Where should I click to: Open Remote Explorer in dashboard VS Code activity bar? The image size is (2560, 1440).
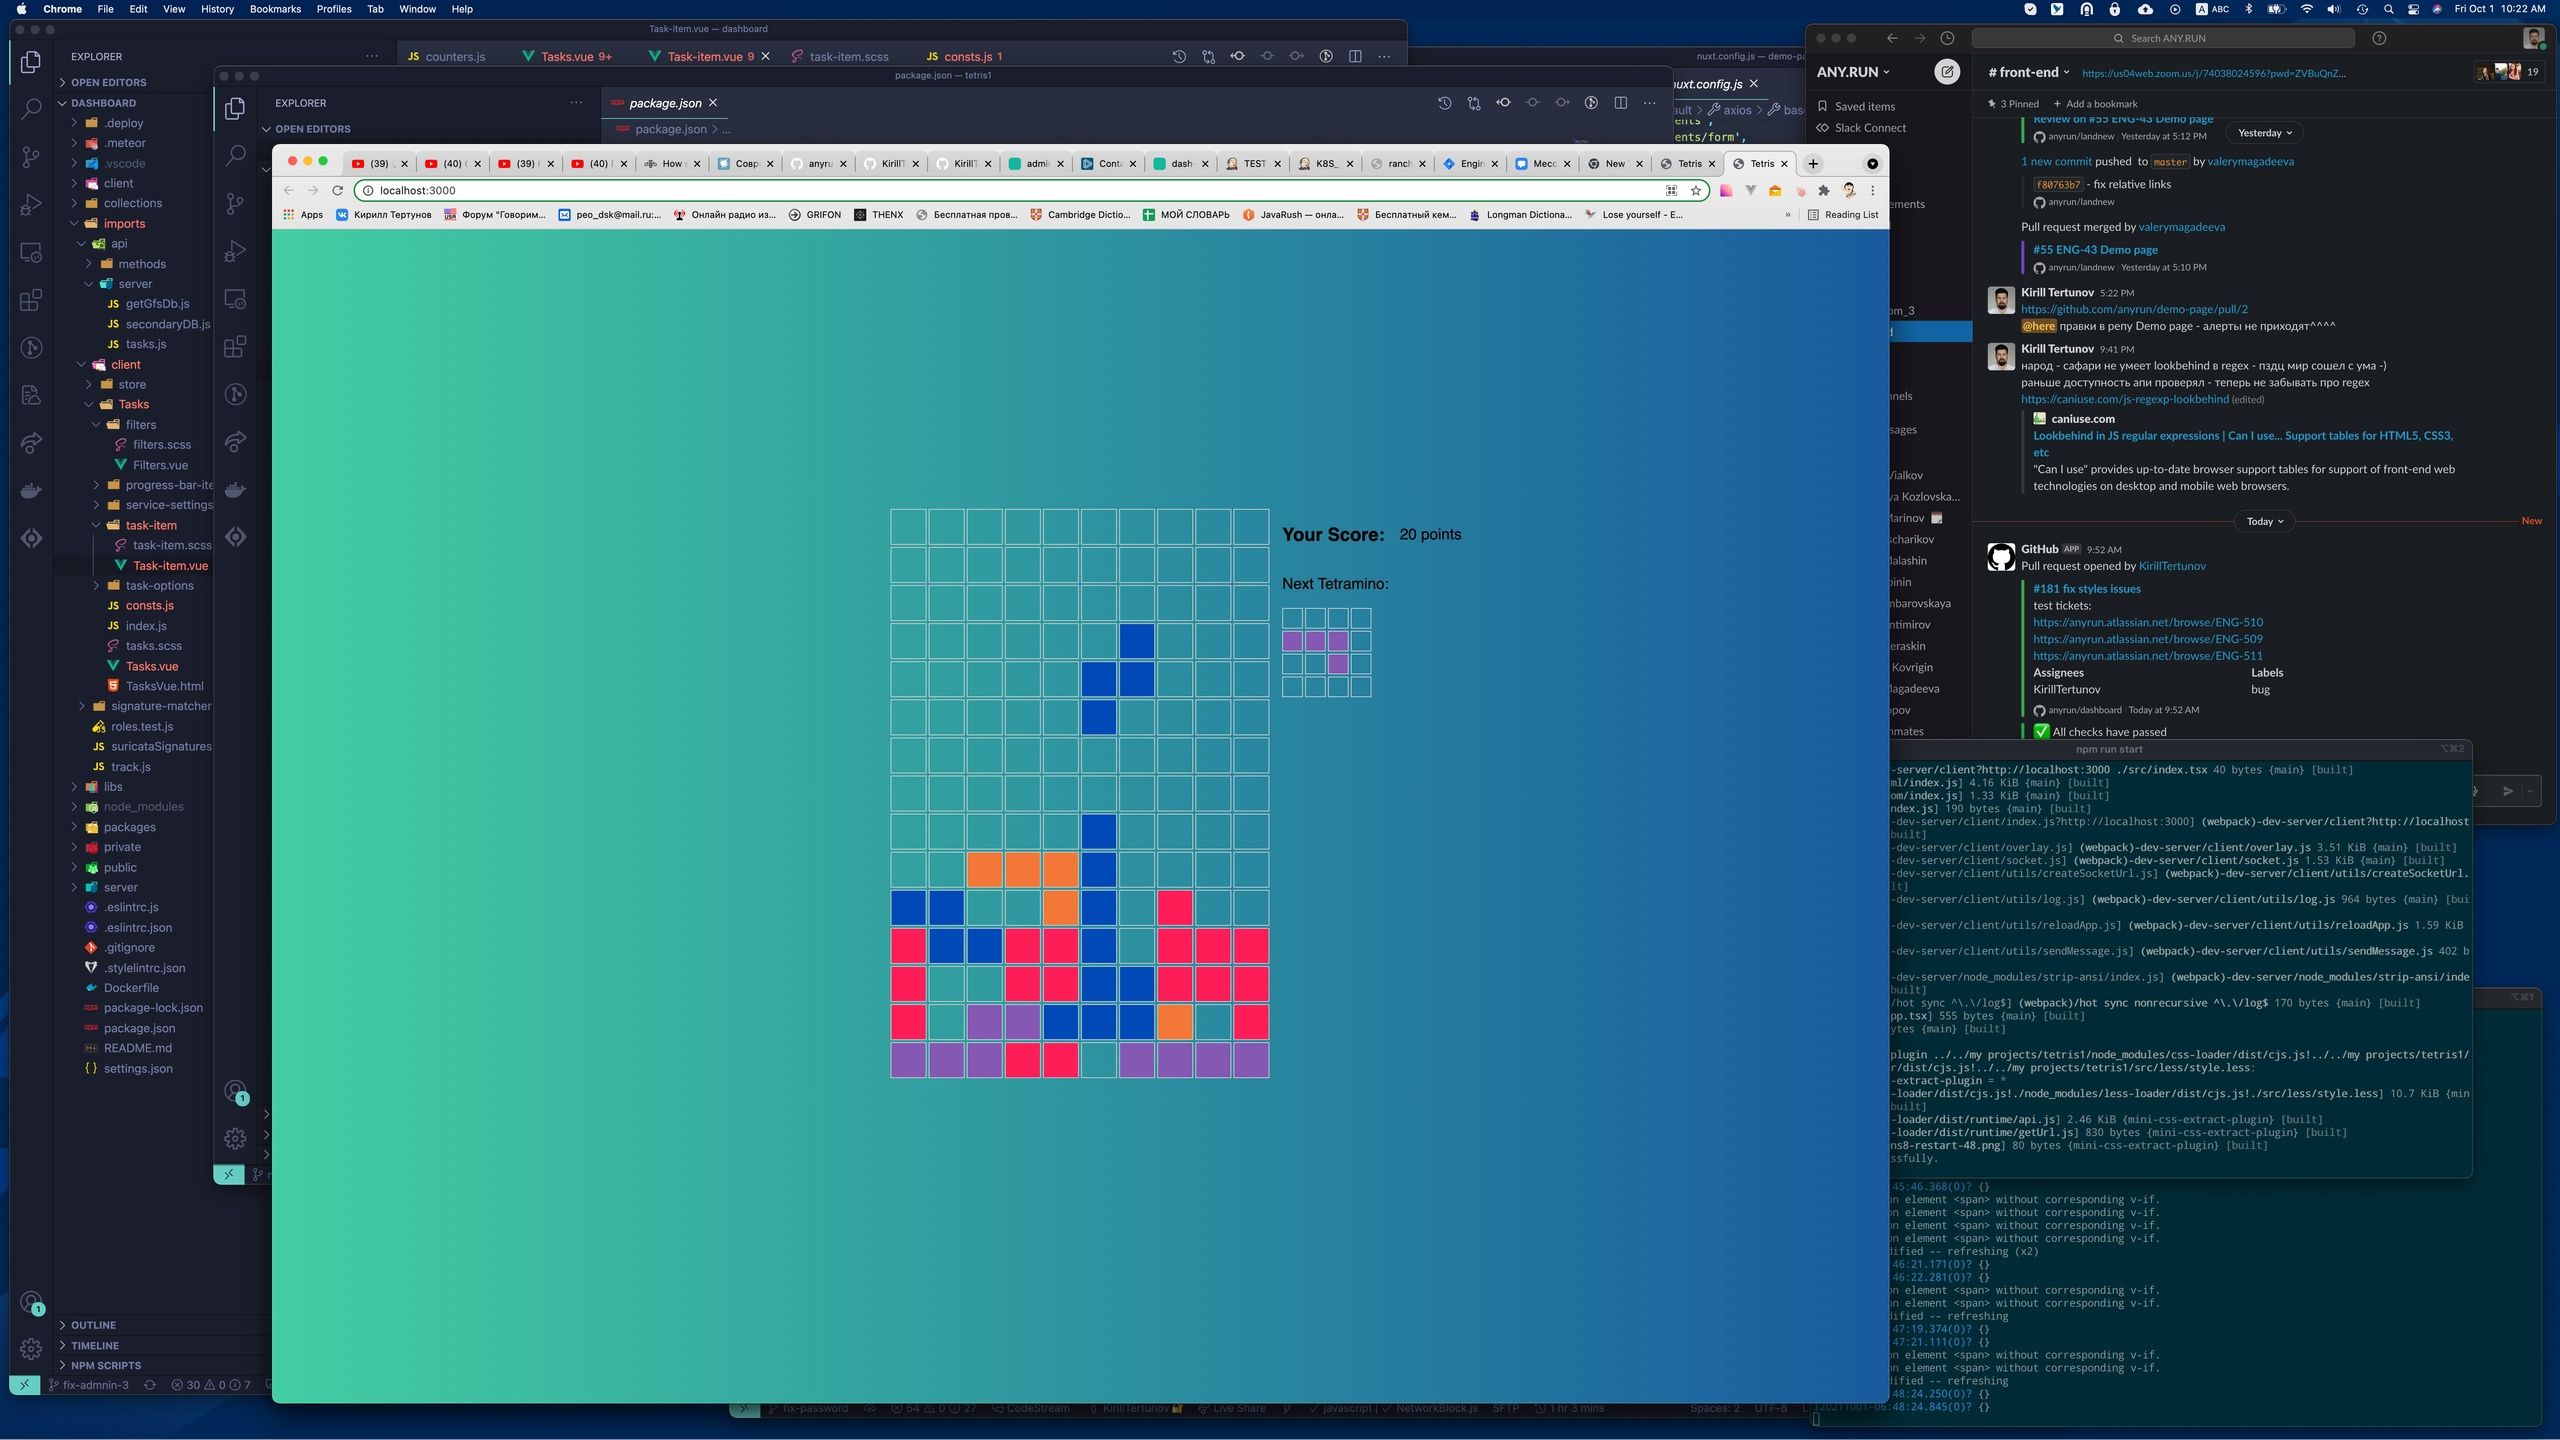coord(31,253)
